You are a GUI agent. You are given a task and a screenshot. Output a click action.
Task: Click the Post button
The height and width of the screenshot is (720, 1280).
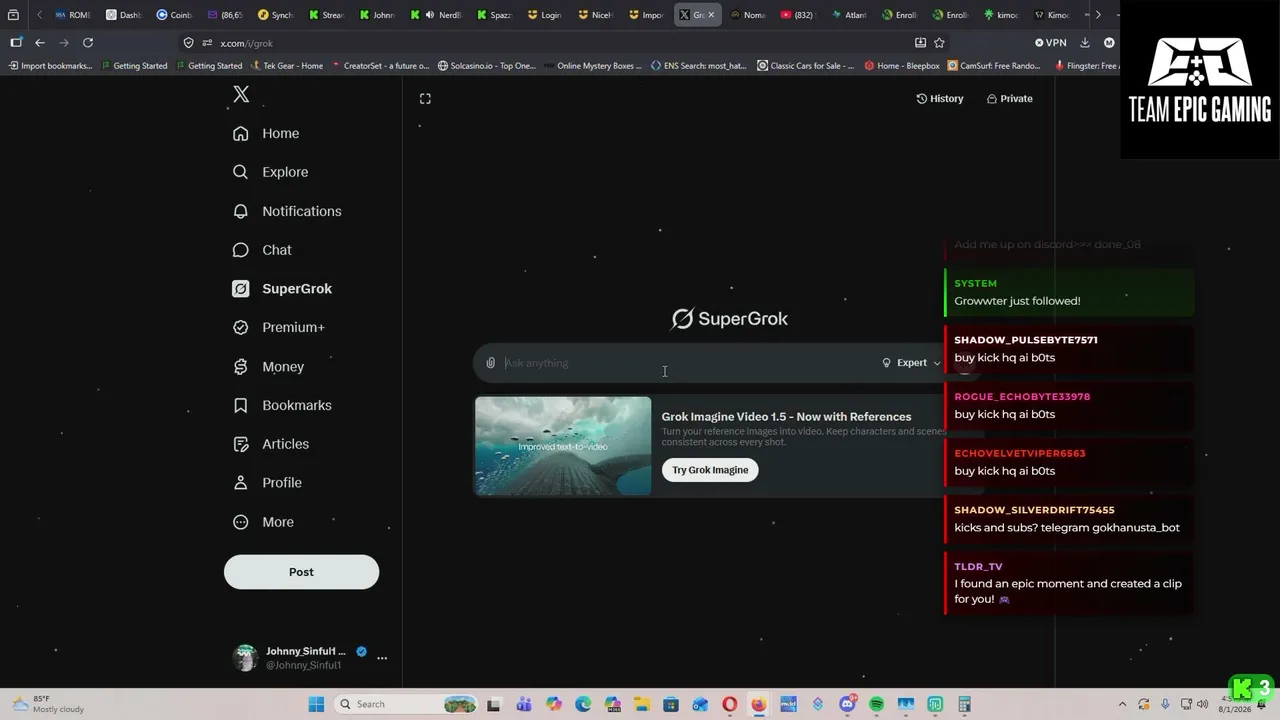pos(301,572)
